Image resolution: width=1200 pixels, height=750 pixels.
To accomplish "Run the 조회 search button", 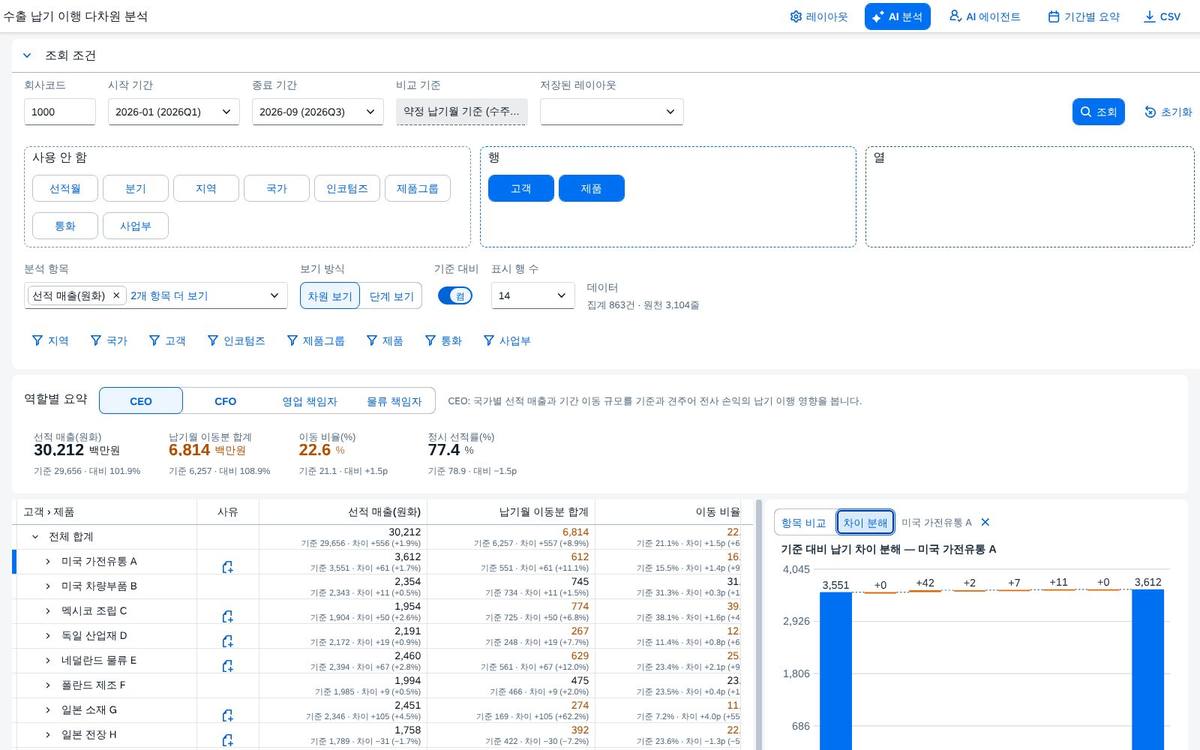I will (1099, 112).
